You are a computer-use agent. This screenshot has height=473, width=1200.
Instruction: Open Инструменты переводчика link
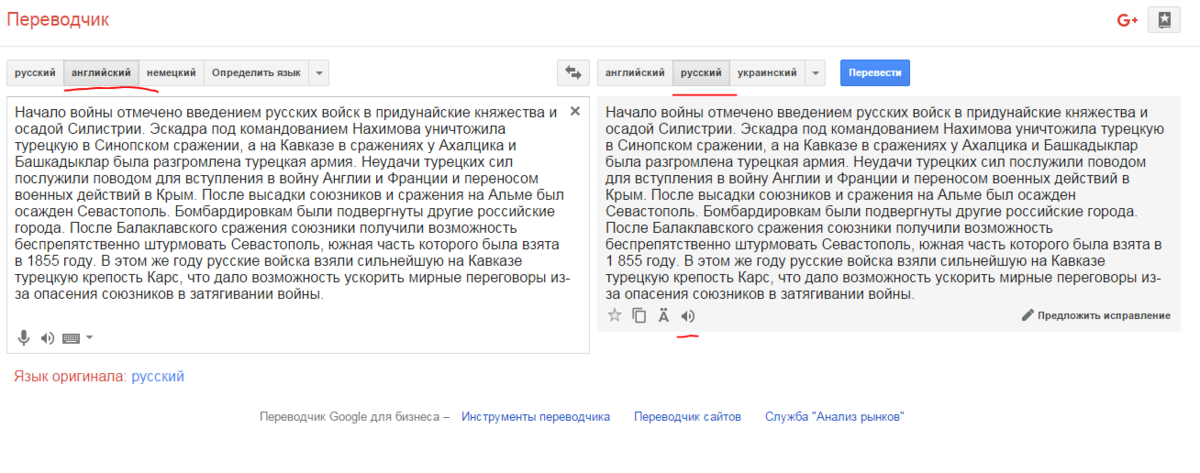point(535,417)
